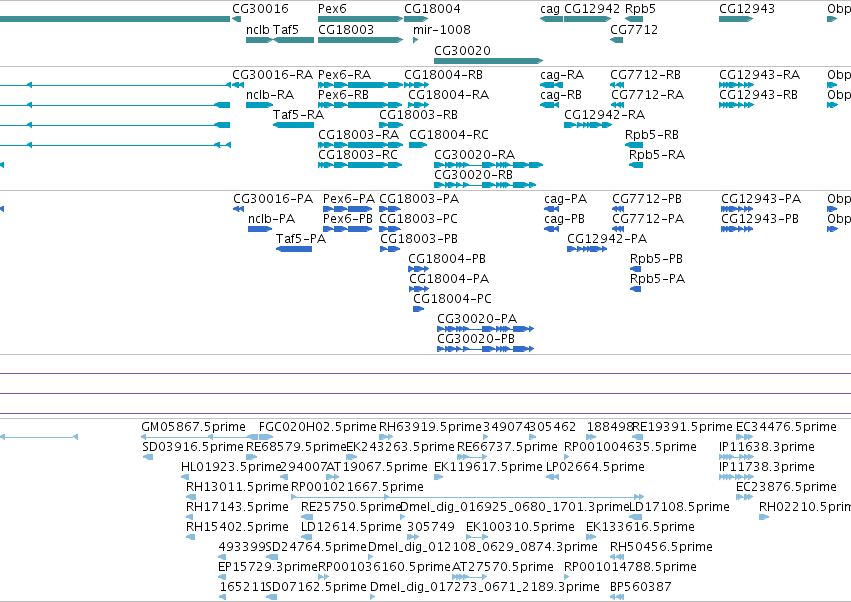The width and height of the screenshot is (851, 602).
Task: Select the Rpb5-PB protein feature
Action: coord(636,269)
